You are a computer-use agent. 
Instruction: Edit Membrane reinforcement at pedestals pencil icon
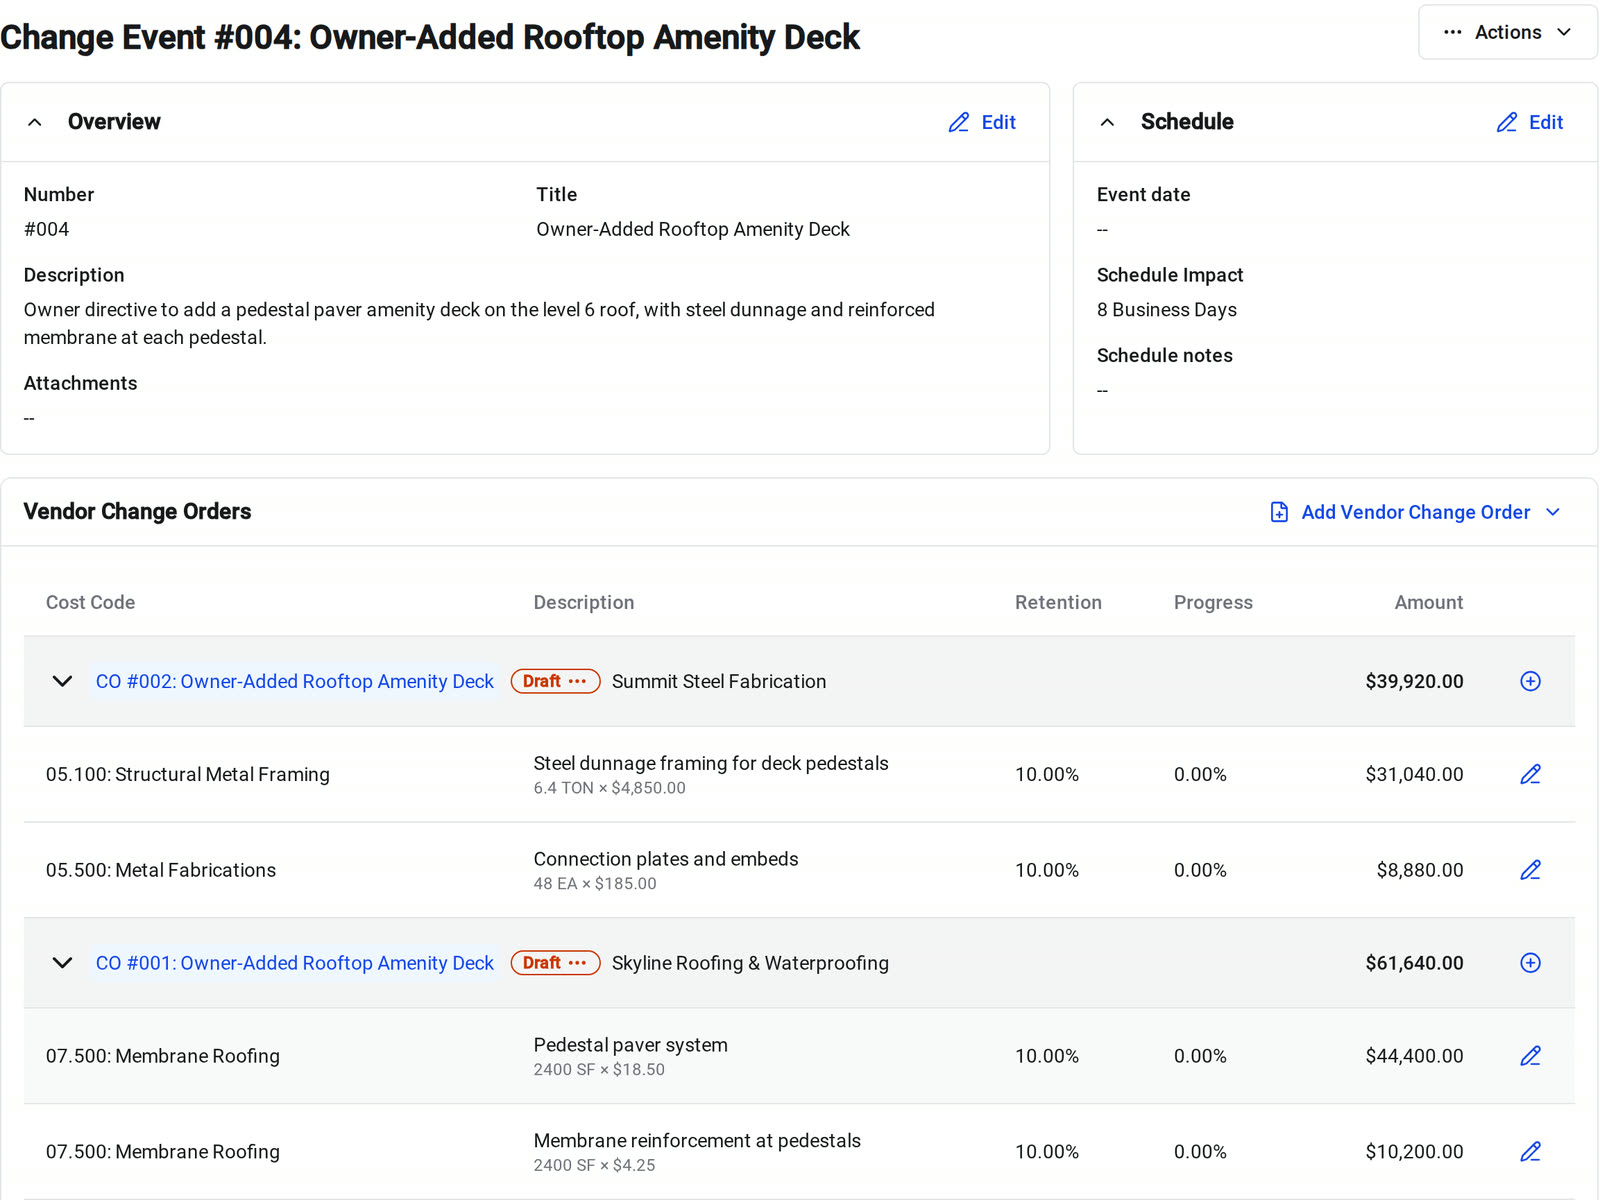pos(1530,1152)
